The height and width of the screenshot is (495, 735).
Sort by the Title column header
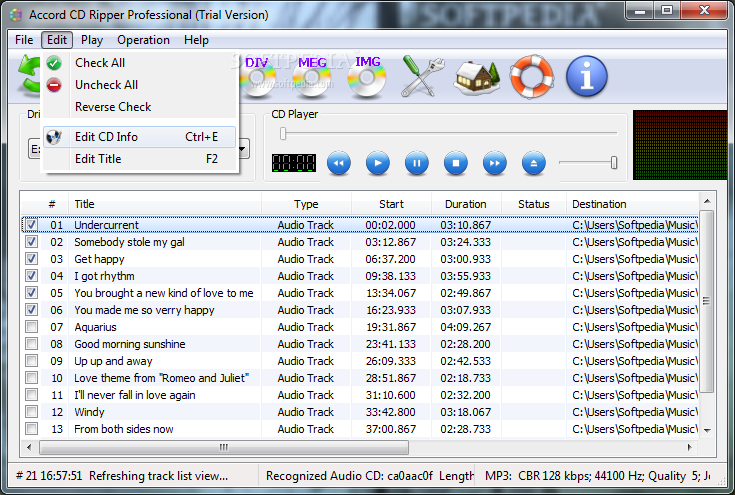(x=165, y=204)
